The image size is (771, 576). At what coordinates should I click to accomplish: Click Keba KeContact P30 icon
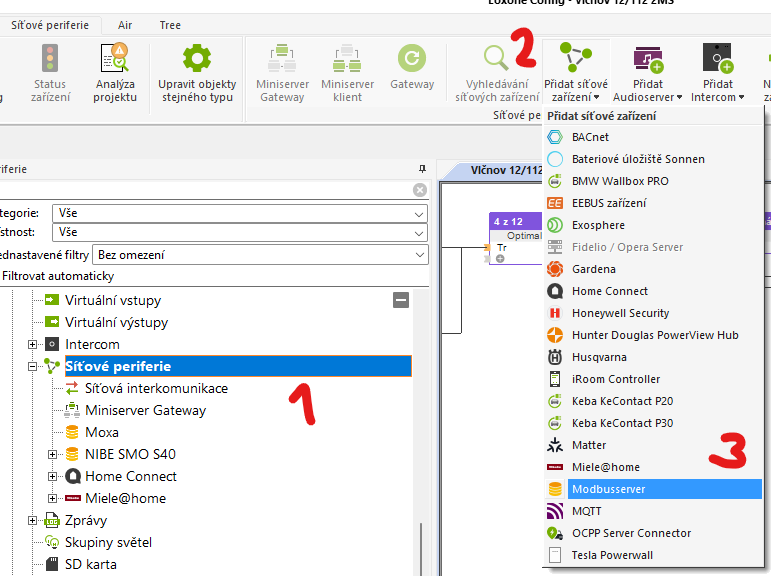[555, 423]
